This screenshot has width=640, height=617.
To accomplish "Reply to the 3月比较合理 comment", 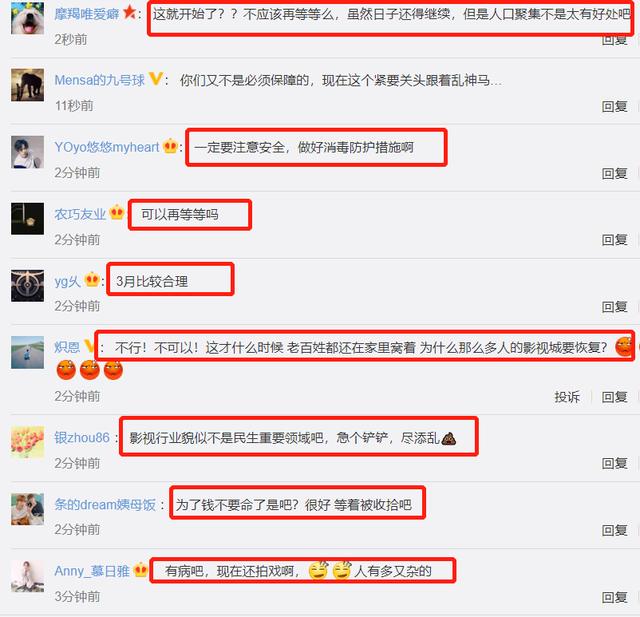I will click(x=614, y=307).
